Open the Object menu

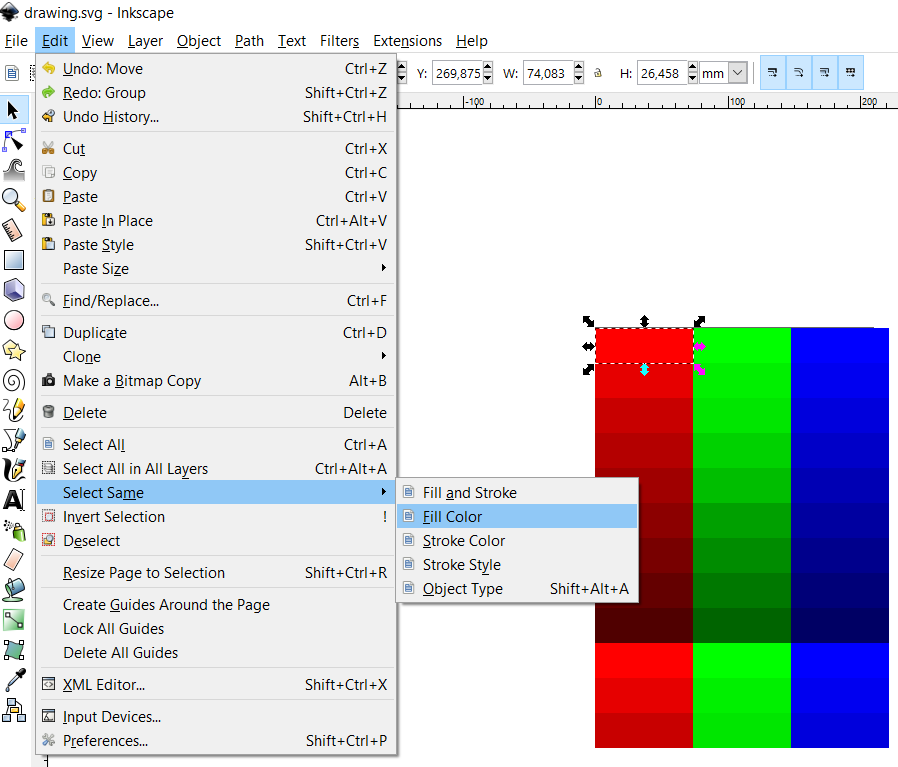pyautogui.click(x=199, y=41)
